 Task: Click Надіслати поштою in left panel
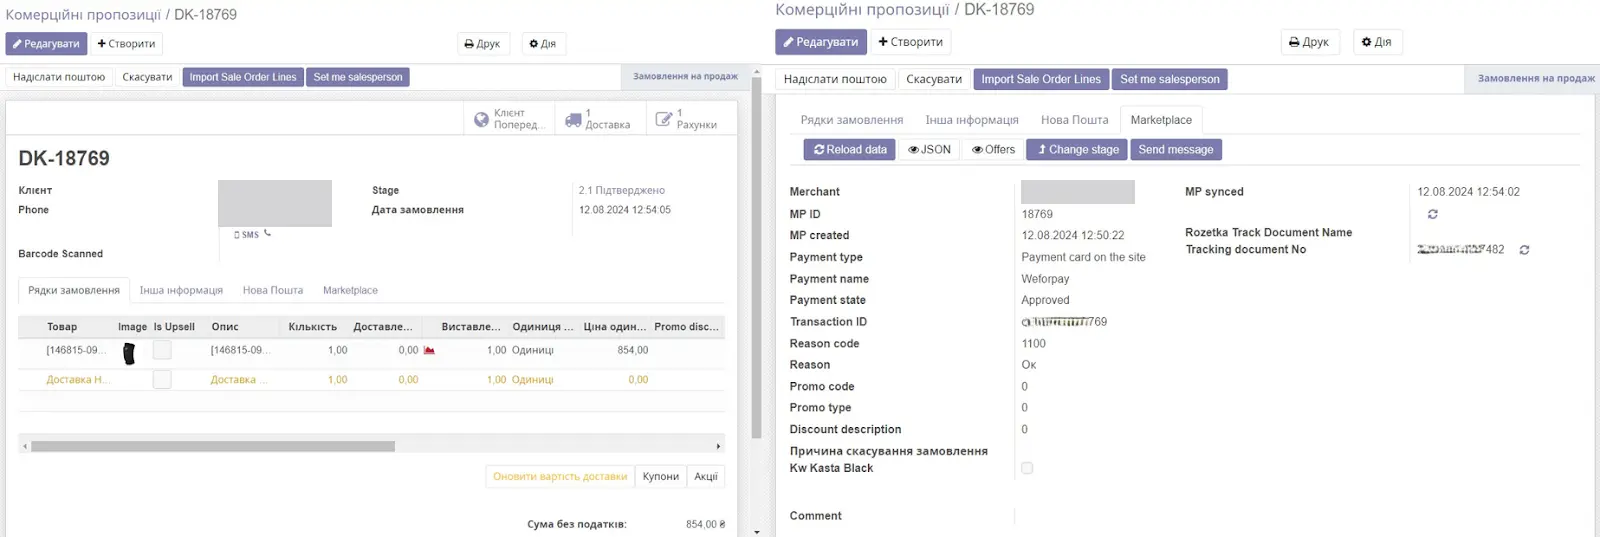[x=59, y=77]
